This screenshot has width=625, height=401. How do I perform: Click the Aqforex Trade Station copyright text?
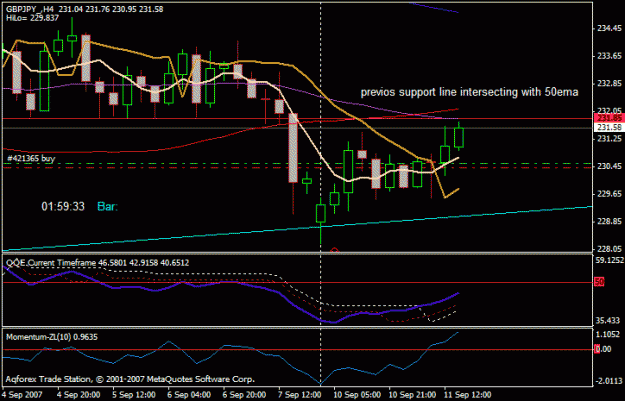(130, 379)
